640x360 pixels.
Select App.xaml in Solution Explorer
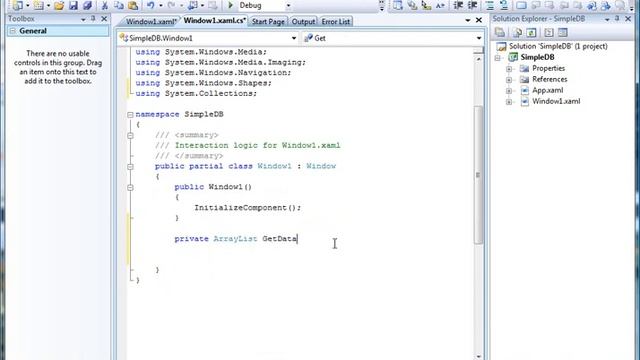tap(547, 91)
